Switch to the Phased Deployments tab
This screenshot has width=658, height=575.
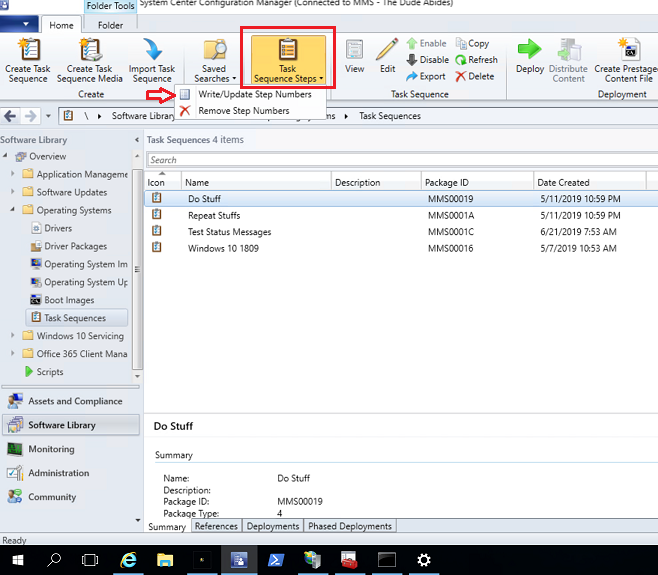coord(350,526)
